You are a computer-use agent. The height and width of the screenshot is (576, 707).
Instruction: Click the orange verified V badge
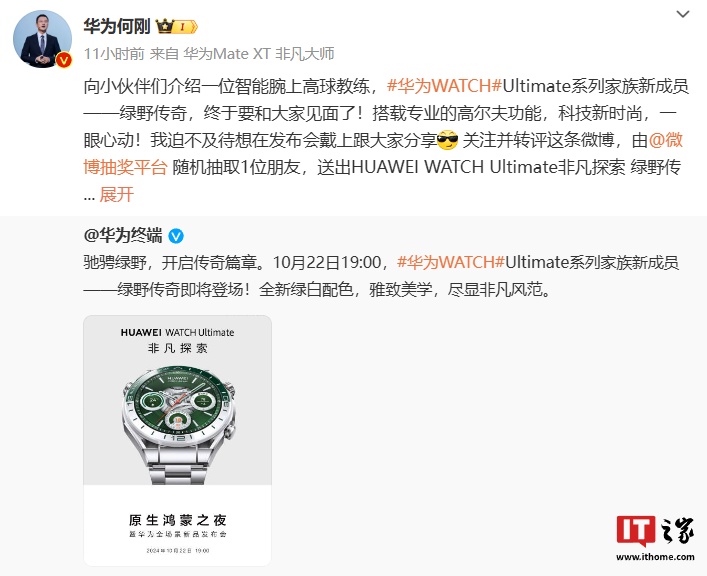pos(64,60)
